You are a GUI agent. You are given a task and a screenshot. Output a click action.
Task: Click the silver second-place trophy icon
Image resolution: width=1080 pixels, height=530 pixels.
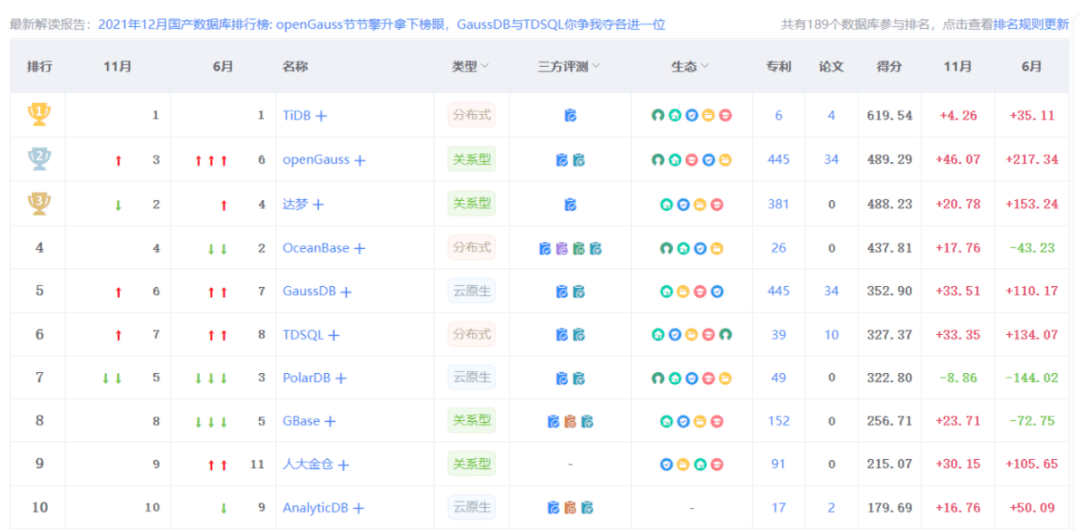39,159
